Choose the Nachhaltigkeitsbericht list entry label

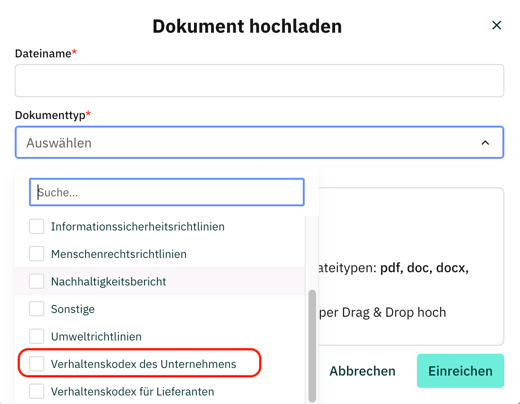coord(108,282)
